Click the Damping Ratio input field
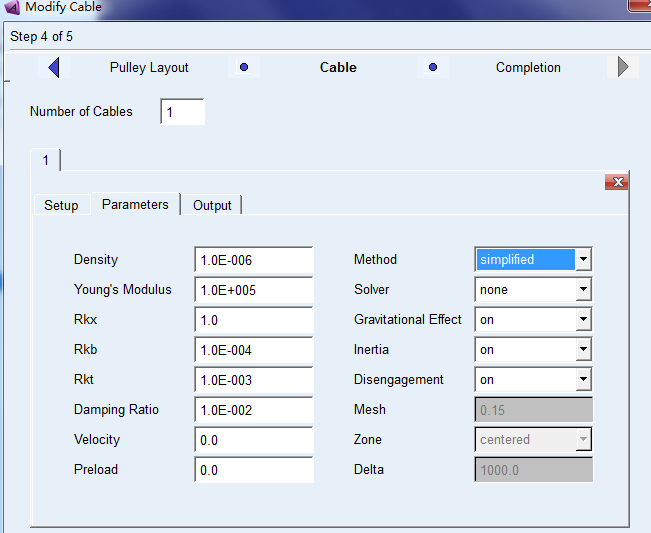This screenshot has height=533, width=651. click(x=253, y=410)
